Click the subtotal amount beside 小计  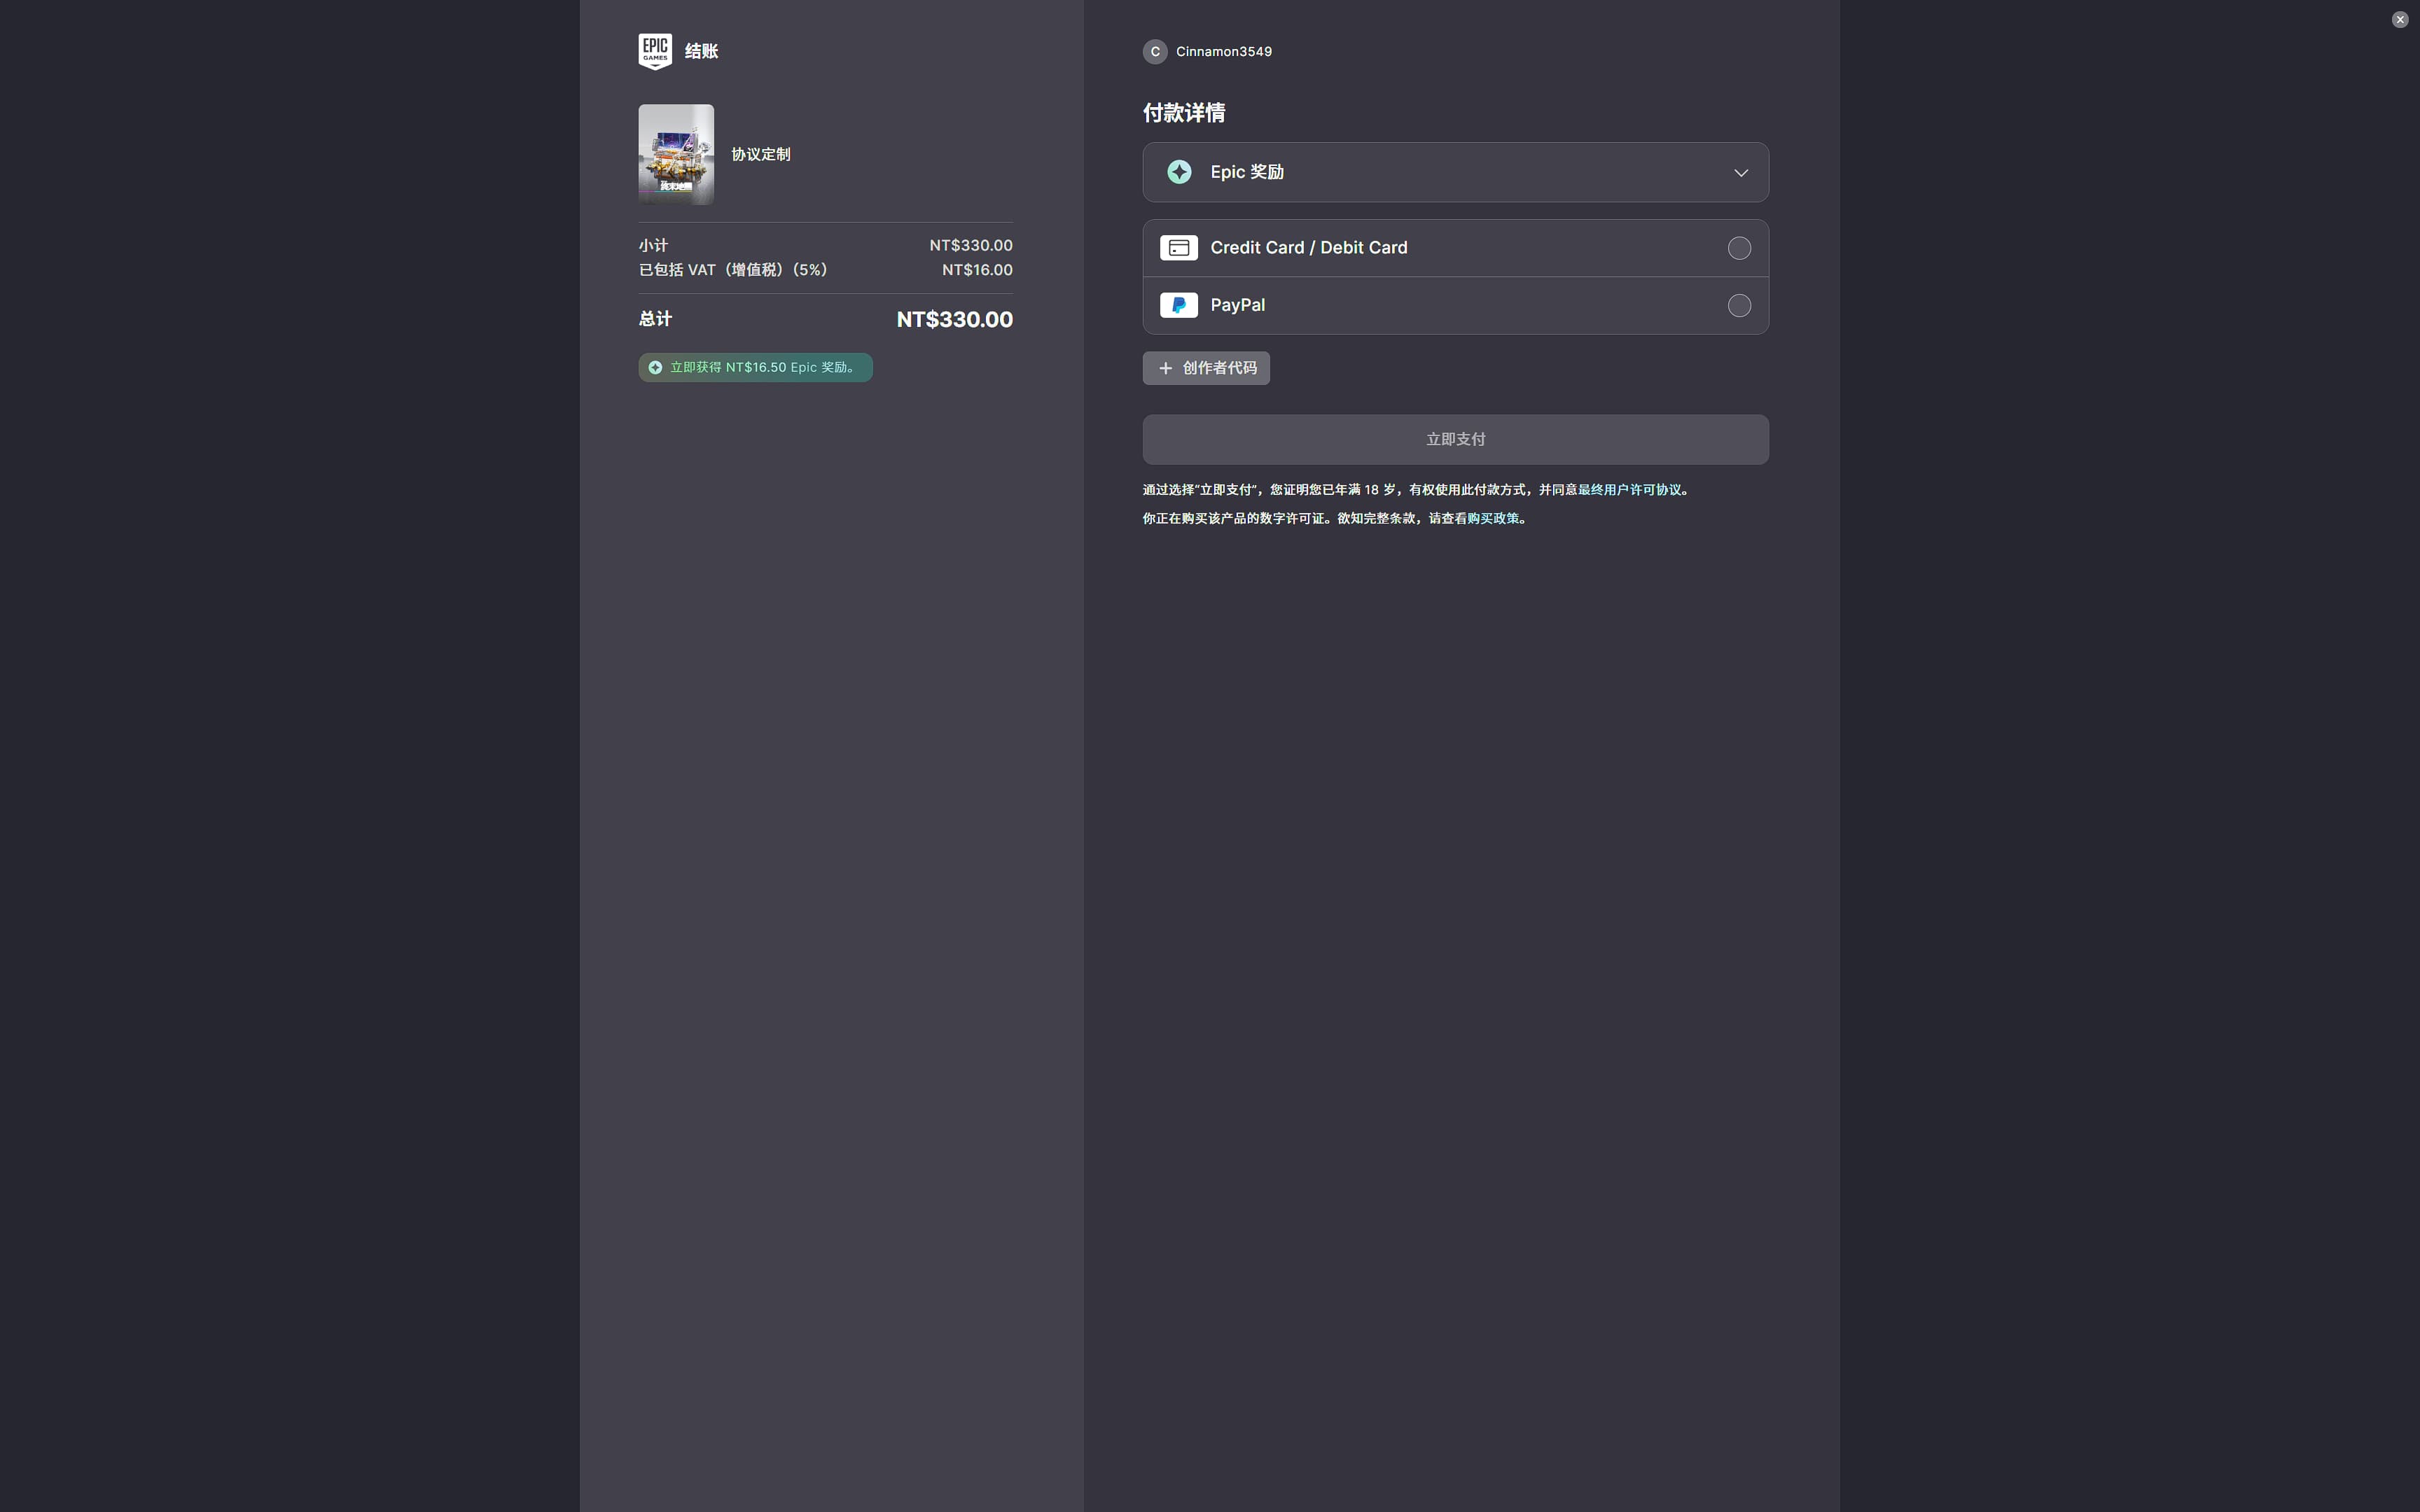click(970, 245)
